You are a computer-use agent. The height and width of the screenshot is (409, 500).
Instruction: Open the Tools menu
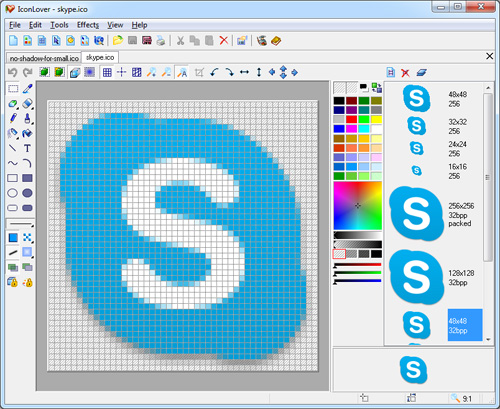tap(59, 25)
